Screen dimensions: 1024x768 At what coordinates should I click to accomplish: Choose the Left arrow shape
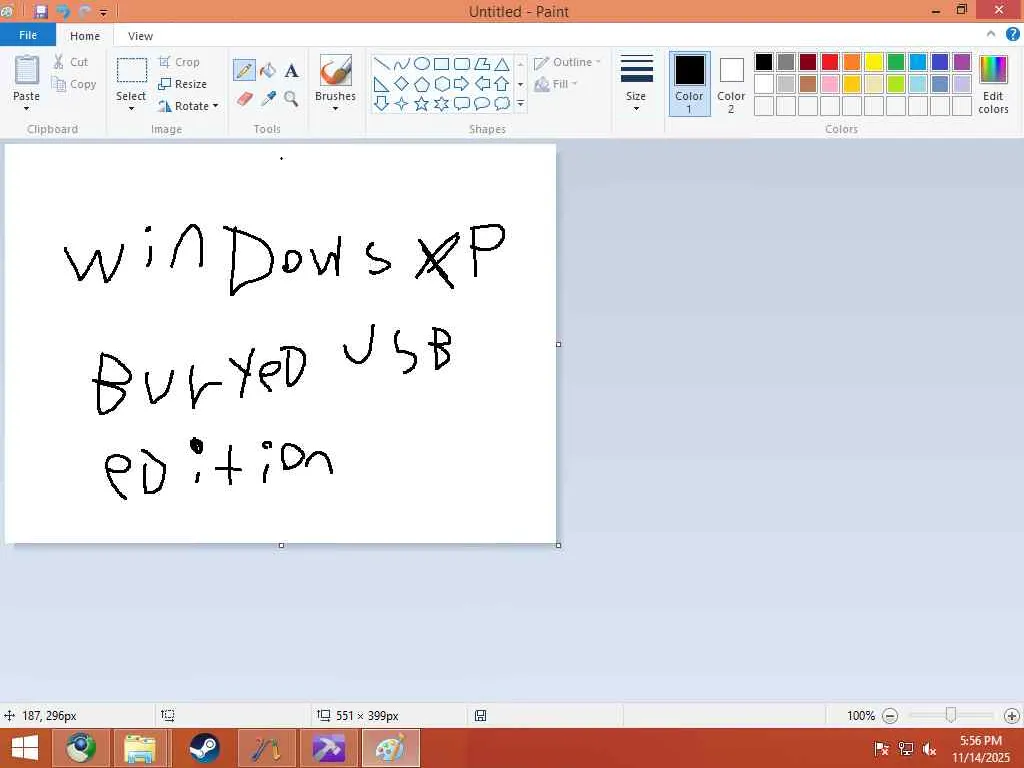click(482, 84)
